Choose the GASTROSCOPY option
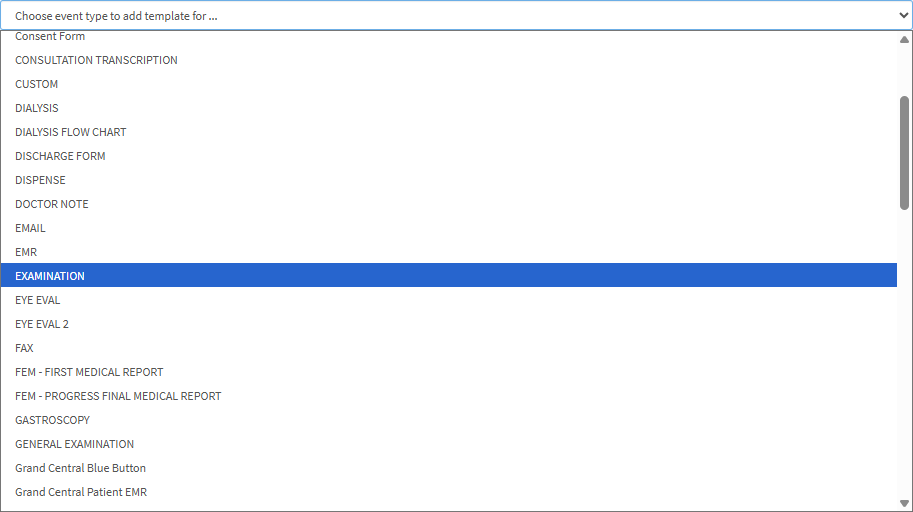The width and height of the screenshot is (913, 512). [52, 420]
